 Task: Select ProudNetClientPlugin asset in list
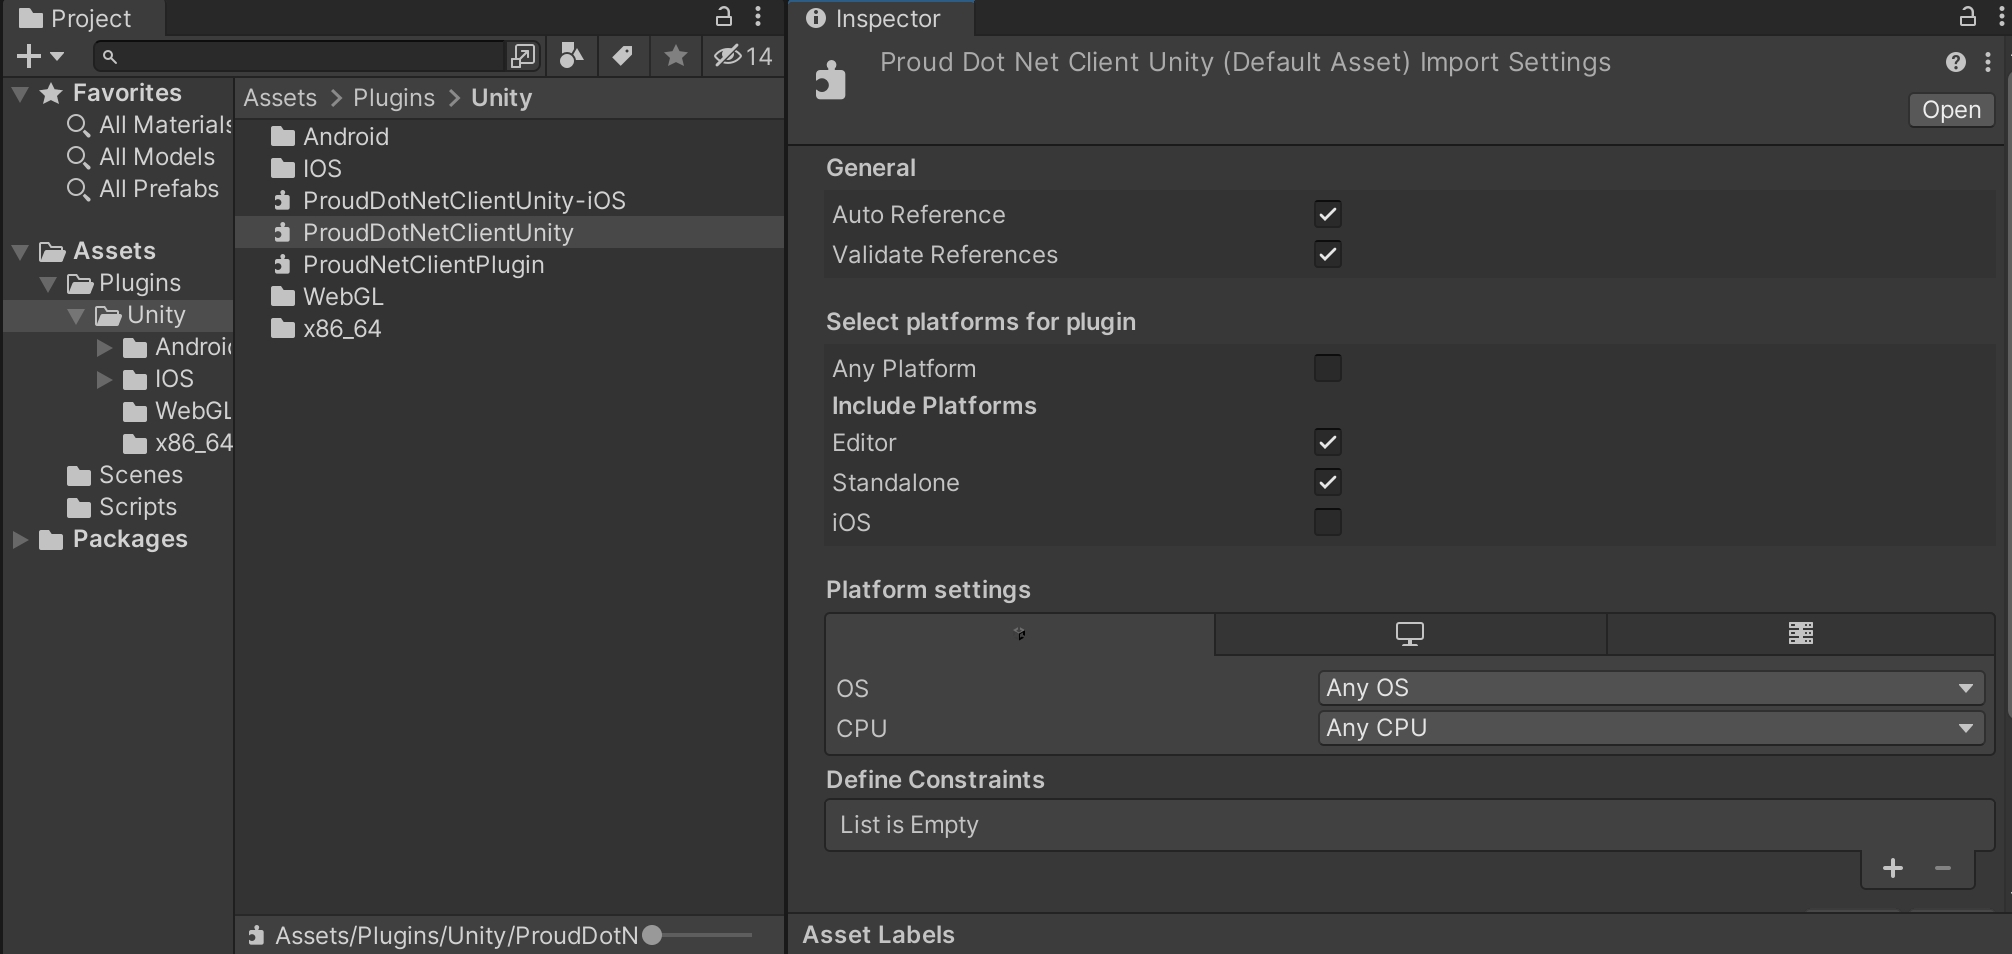click(423, 265)
